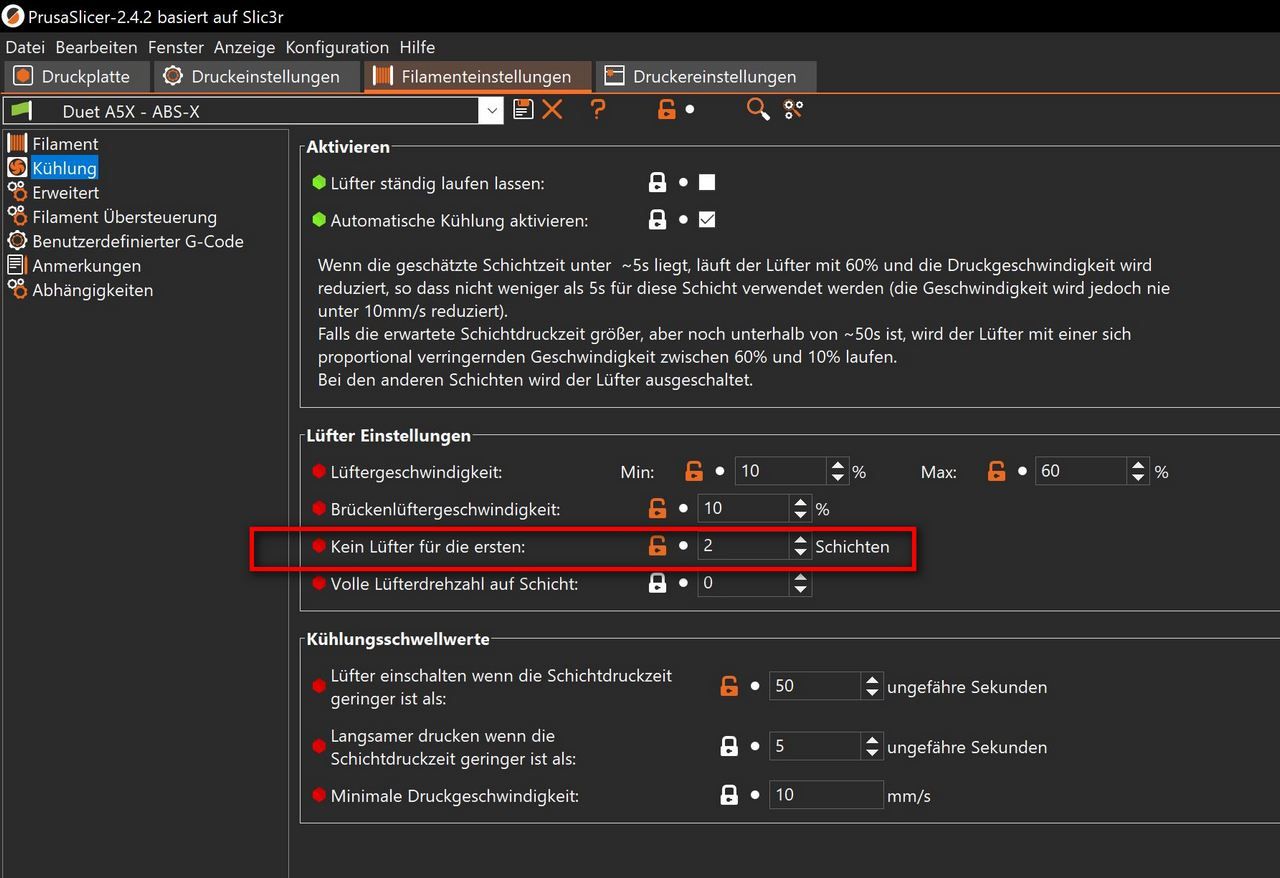
Task: Decrease Langsamer drucken seconds with down arrow
Action: coord(872,753)
